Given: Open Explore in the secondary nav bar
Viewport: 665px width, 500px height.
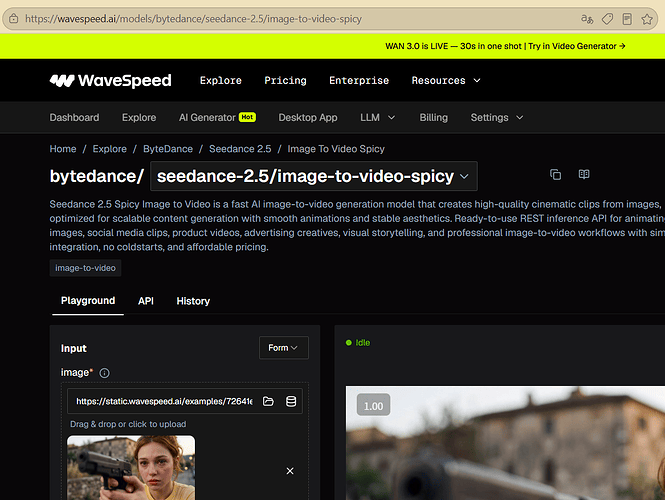Looking at the screenshot, I should [x=139, y=117].
